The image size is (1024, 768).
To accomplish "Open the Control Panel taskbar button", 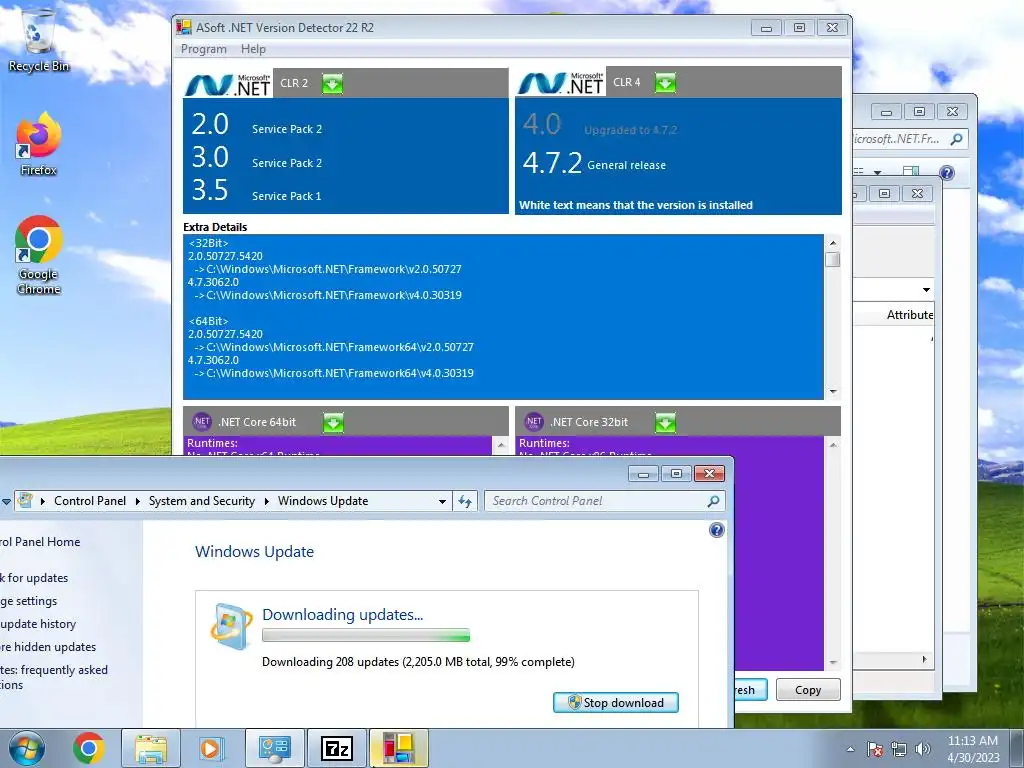I will tap(274, 748).
